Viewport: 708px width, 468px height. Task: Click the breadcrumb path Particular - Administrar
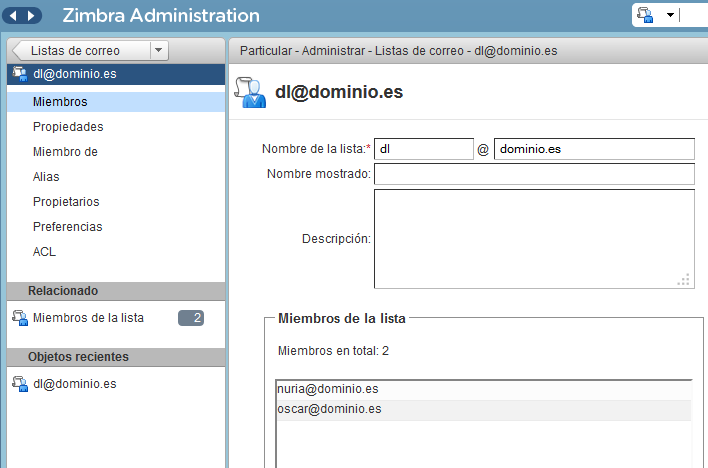pyautogui.click(x=302, y=51)
